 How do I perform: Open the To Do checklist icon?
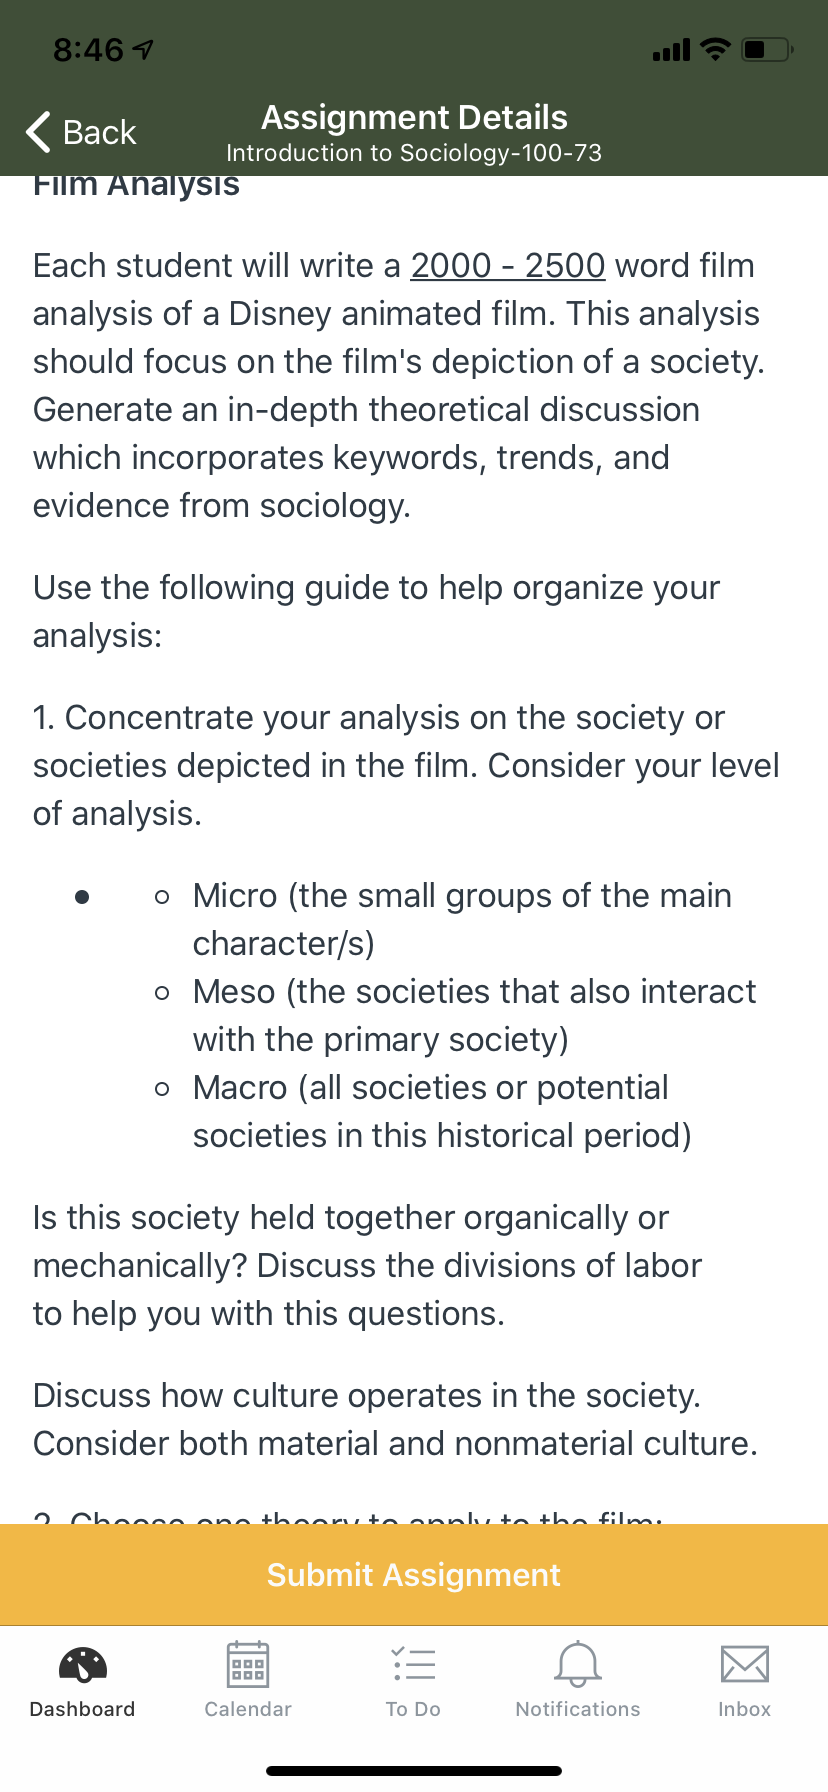[x=413, y=1665]
